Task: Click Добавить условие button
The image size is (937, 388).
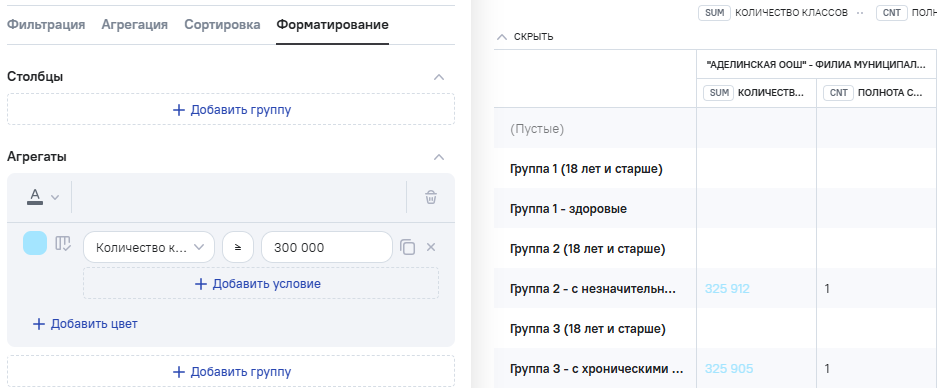Action: tap(261, 283)
